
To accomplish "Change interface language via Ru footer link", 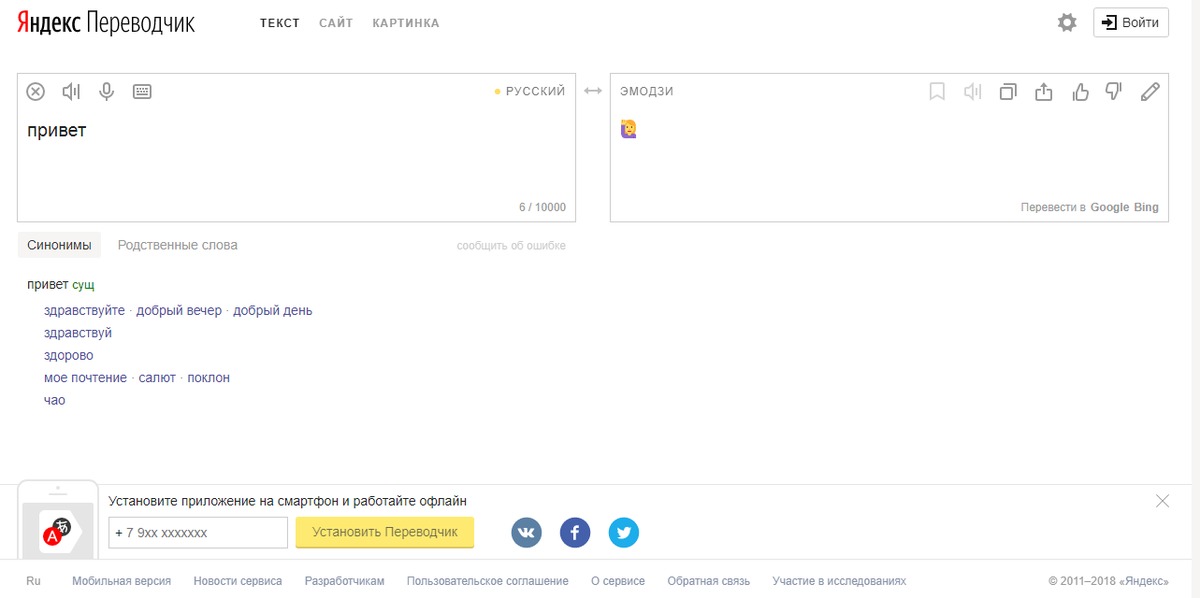I will 33,580.
